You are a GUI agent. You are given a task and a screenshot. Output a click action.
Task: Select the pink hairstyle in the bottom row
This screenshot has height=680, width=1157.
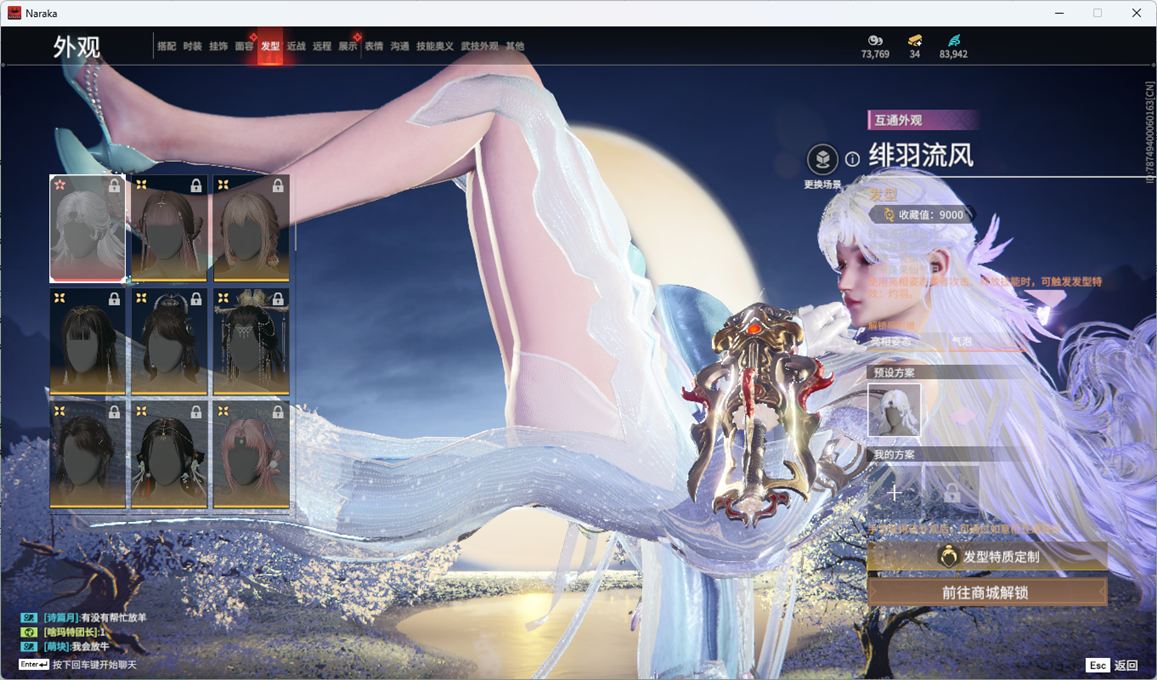pos(251,454)
